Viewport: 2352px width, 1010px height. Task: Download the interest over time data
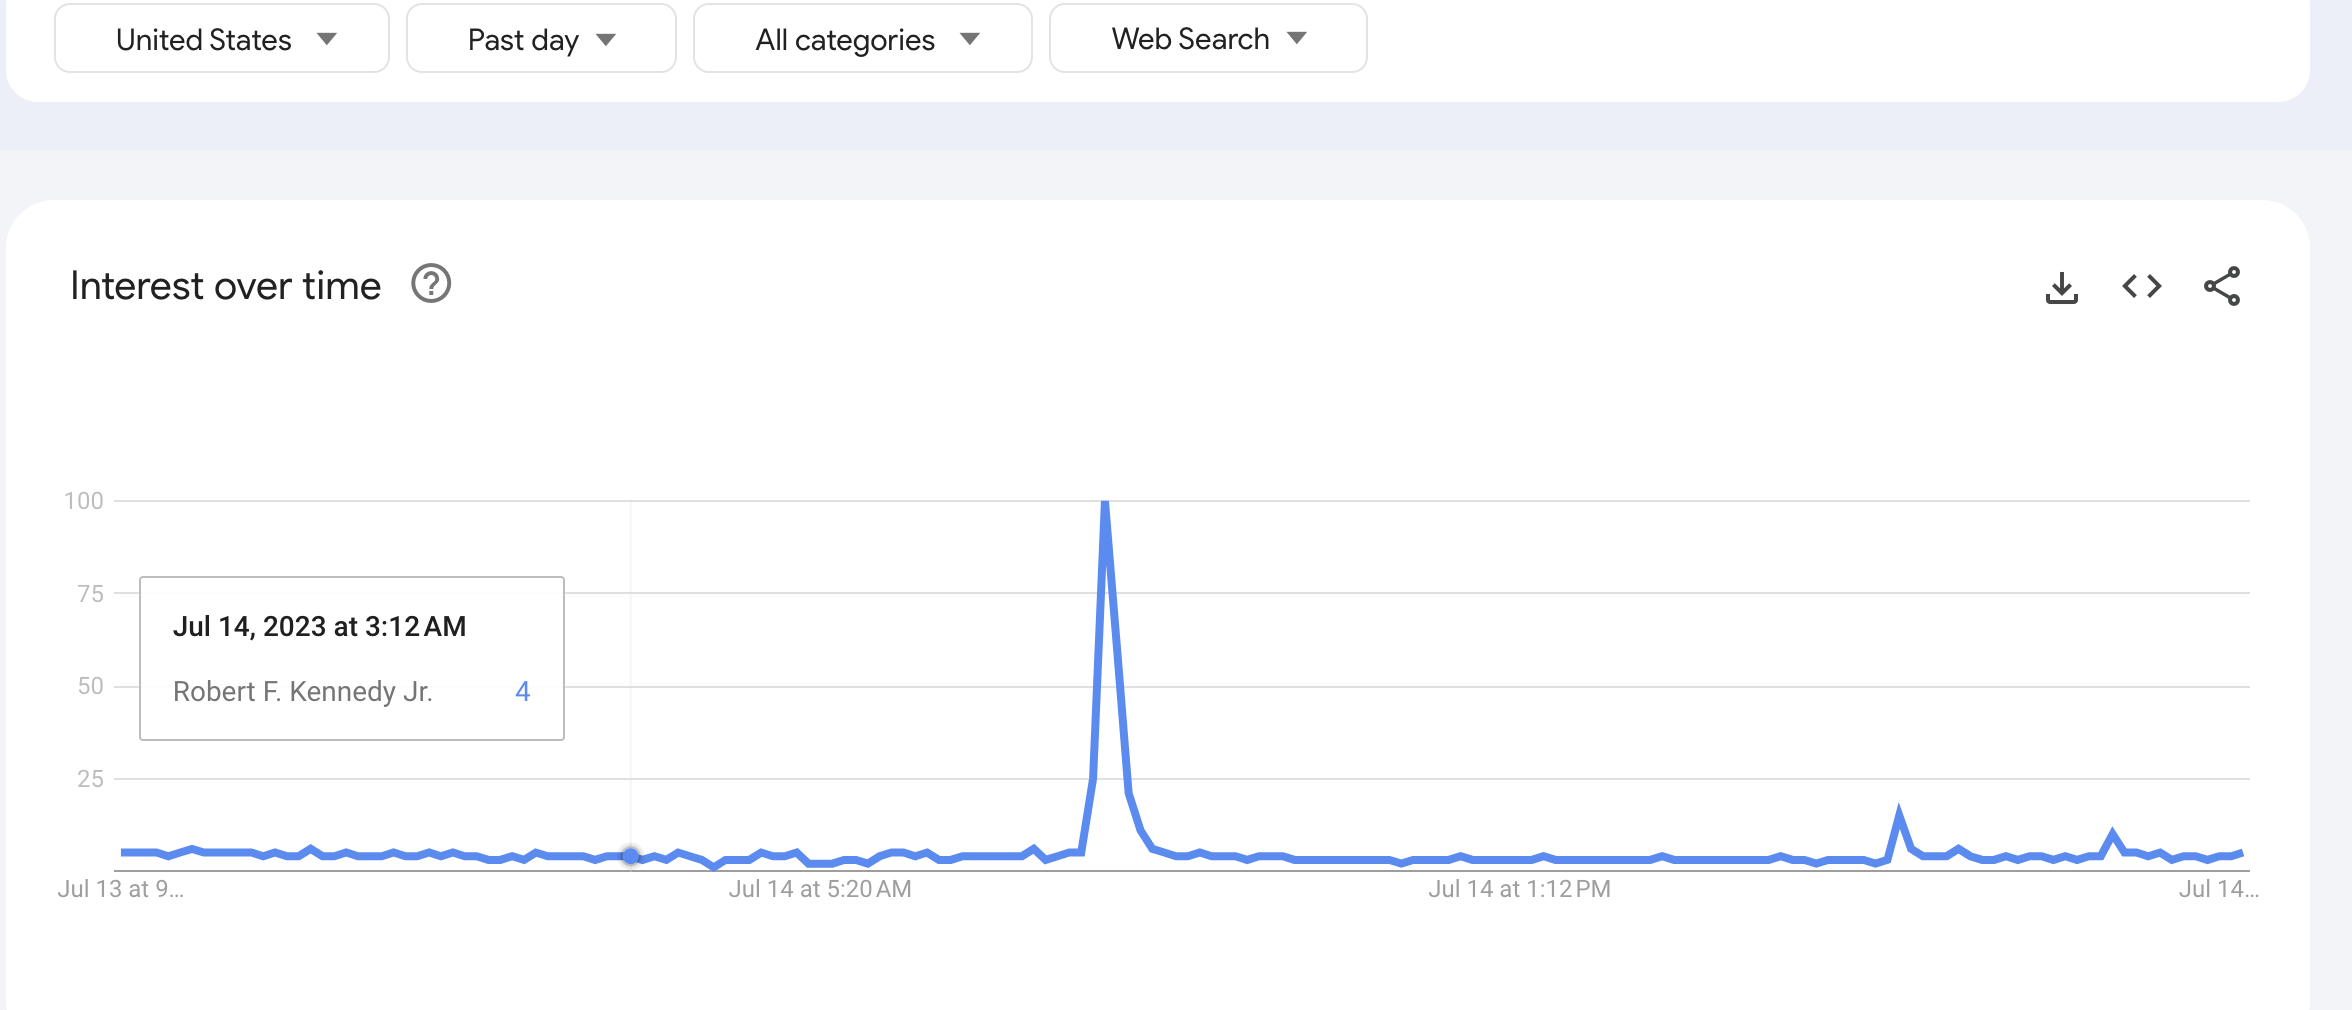point(2061,287)
